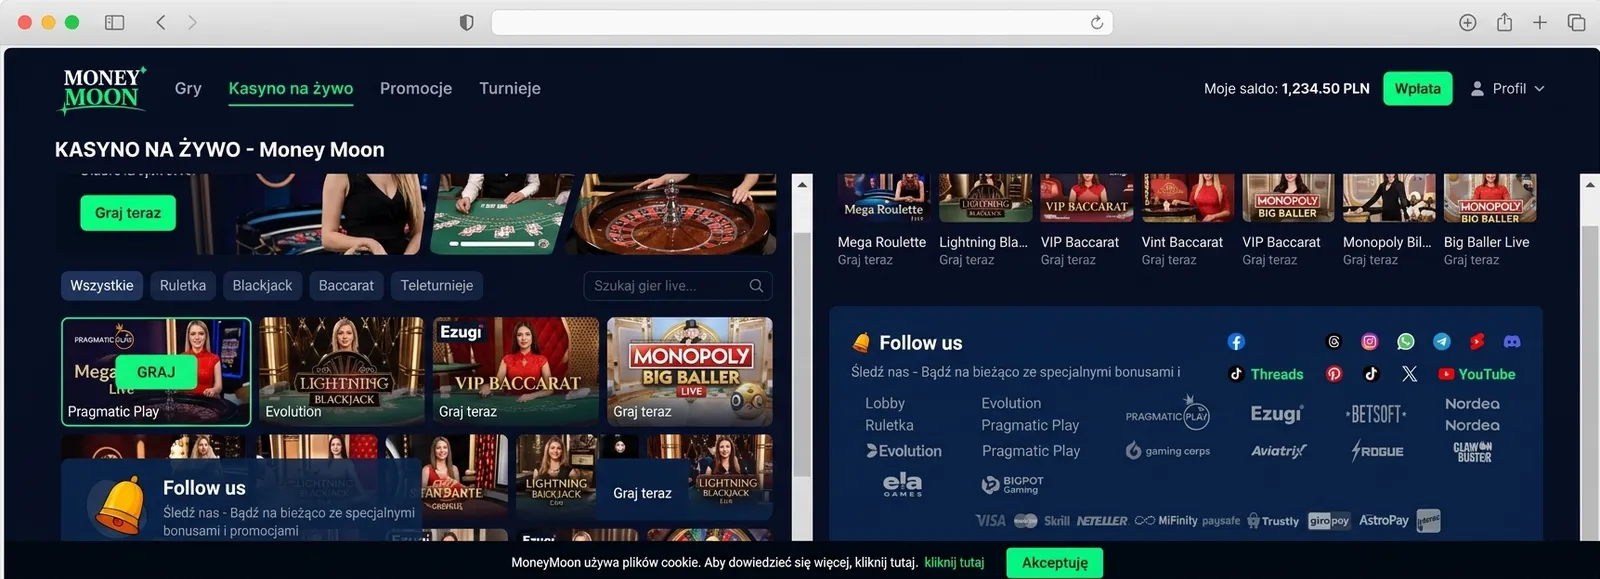
Task: Select the Blackjack filter tab
Action: pyautogui.click(x=262, y=286)
